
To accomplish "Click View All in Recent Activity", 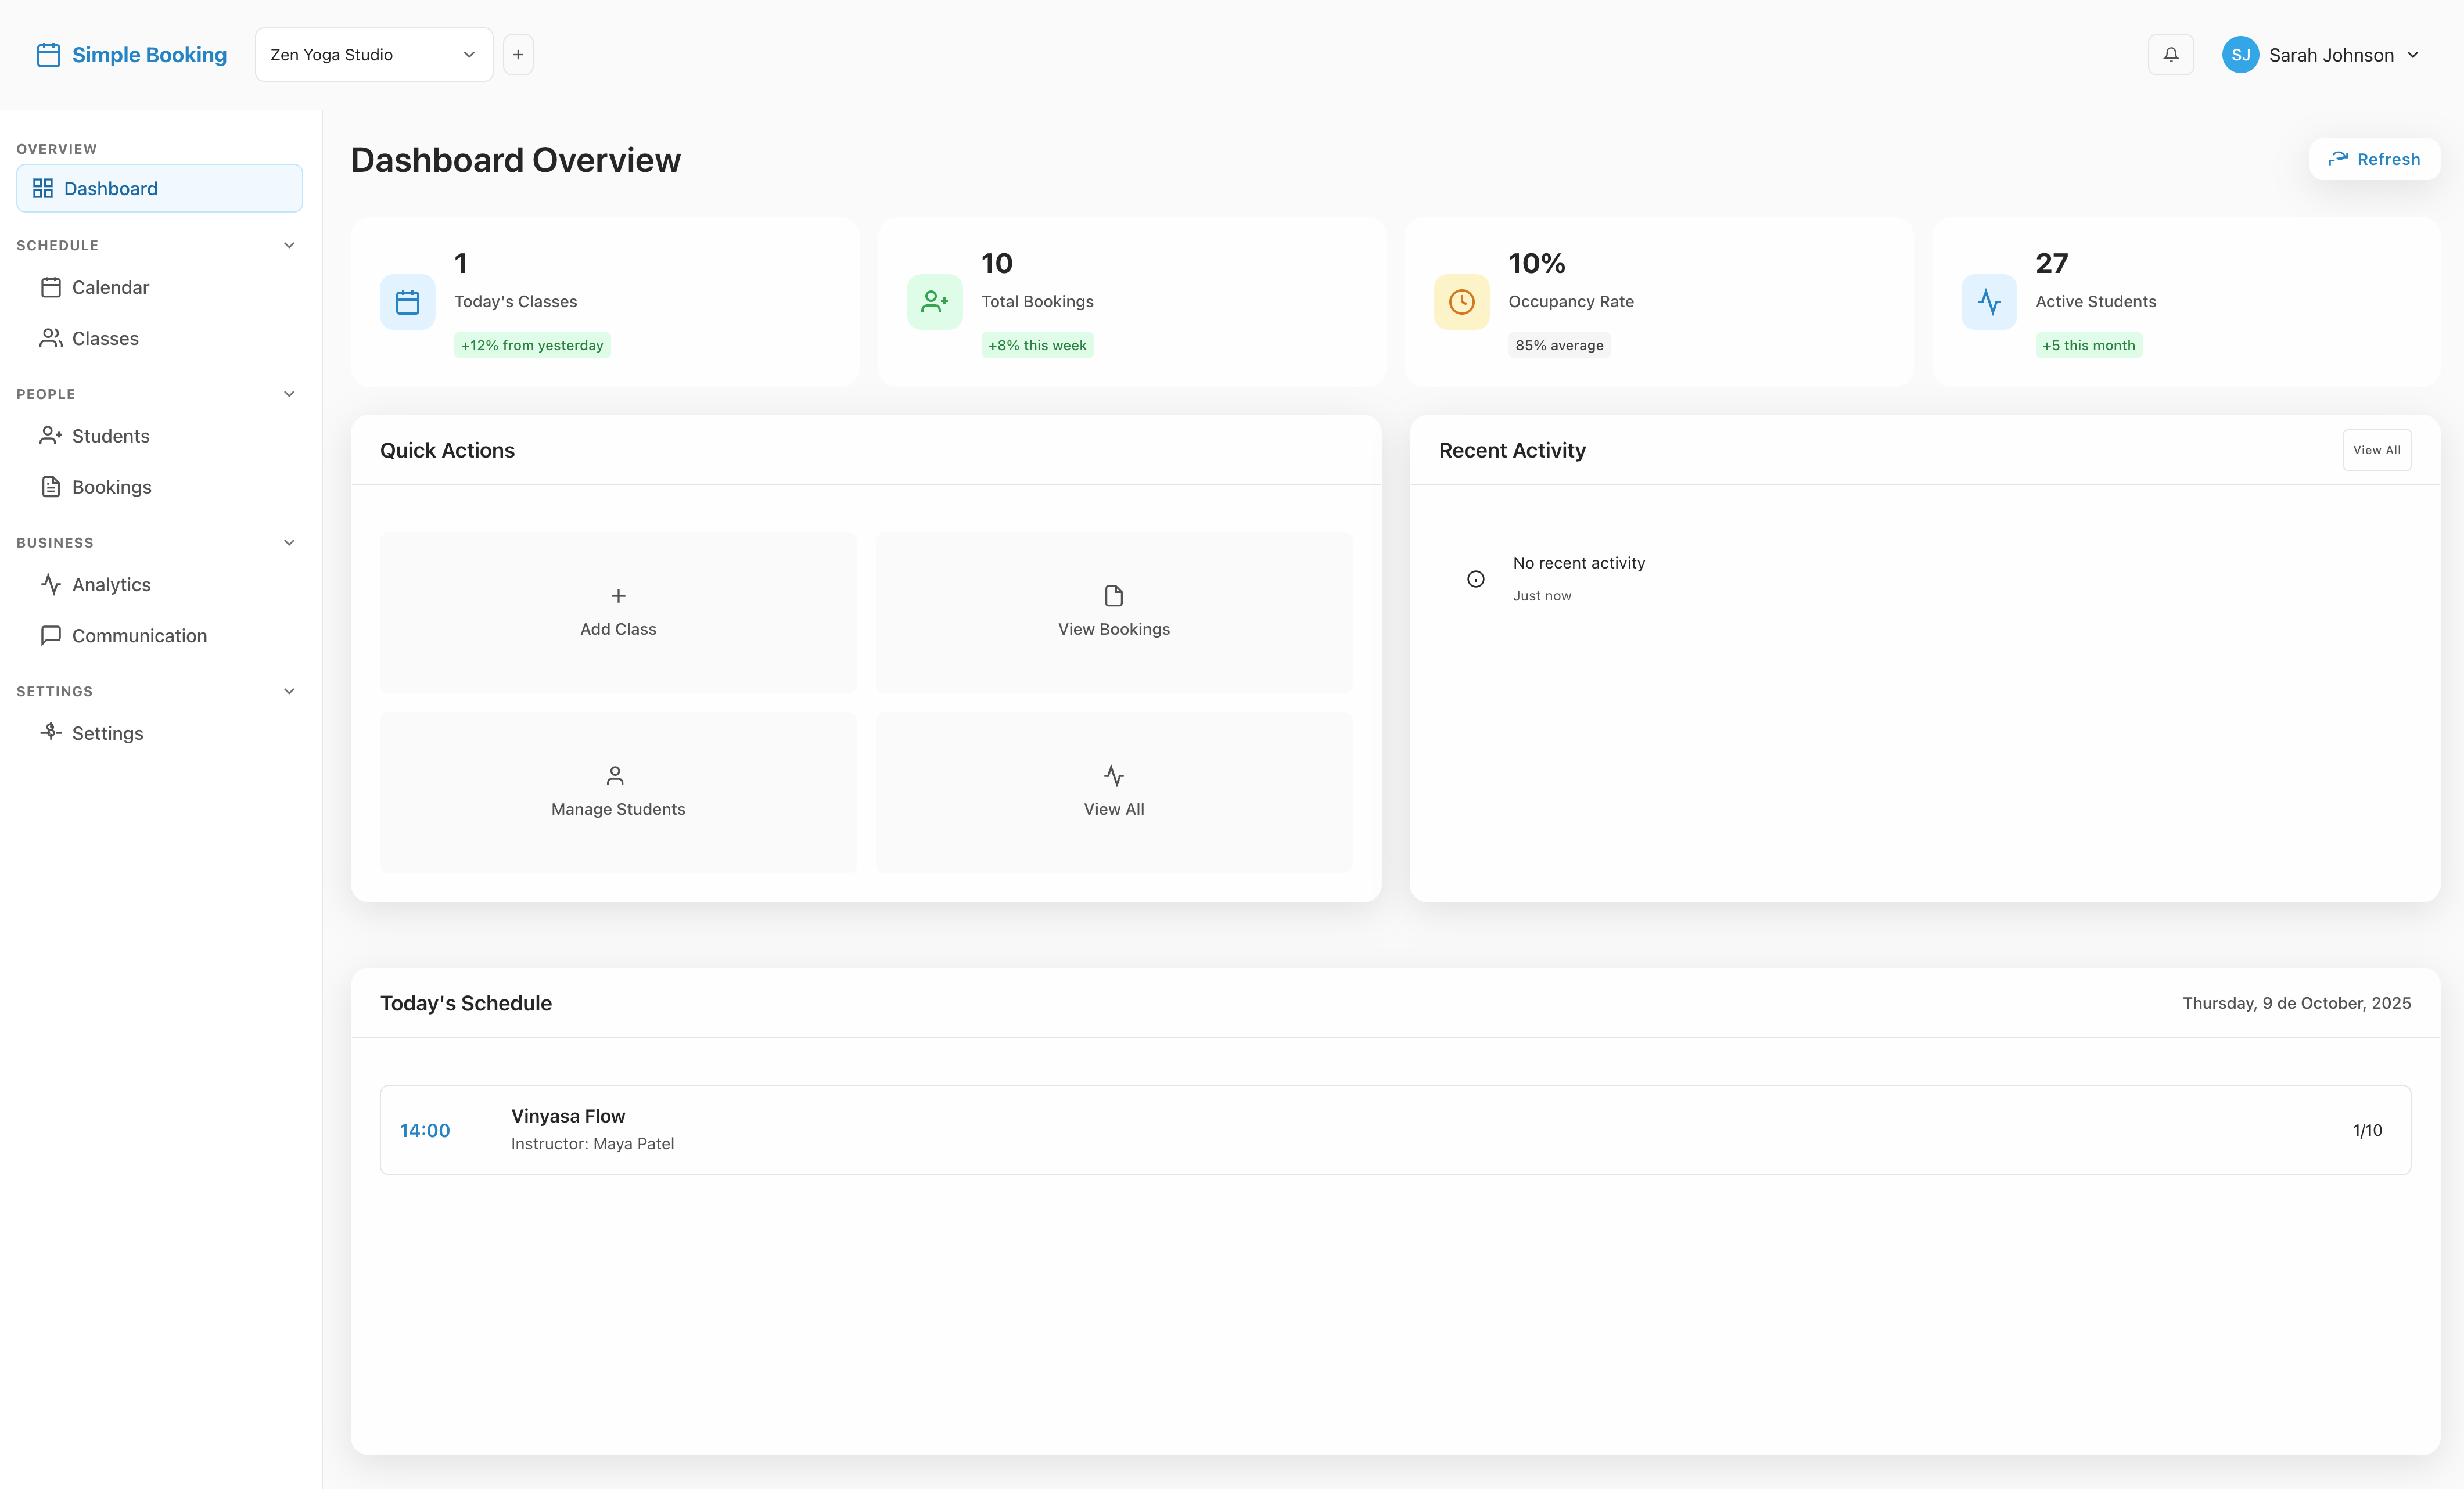I will (x=2377, y=450).
